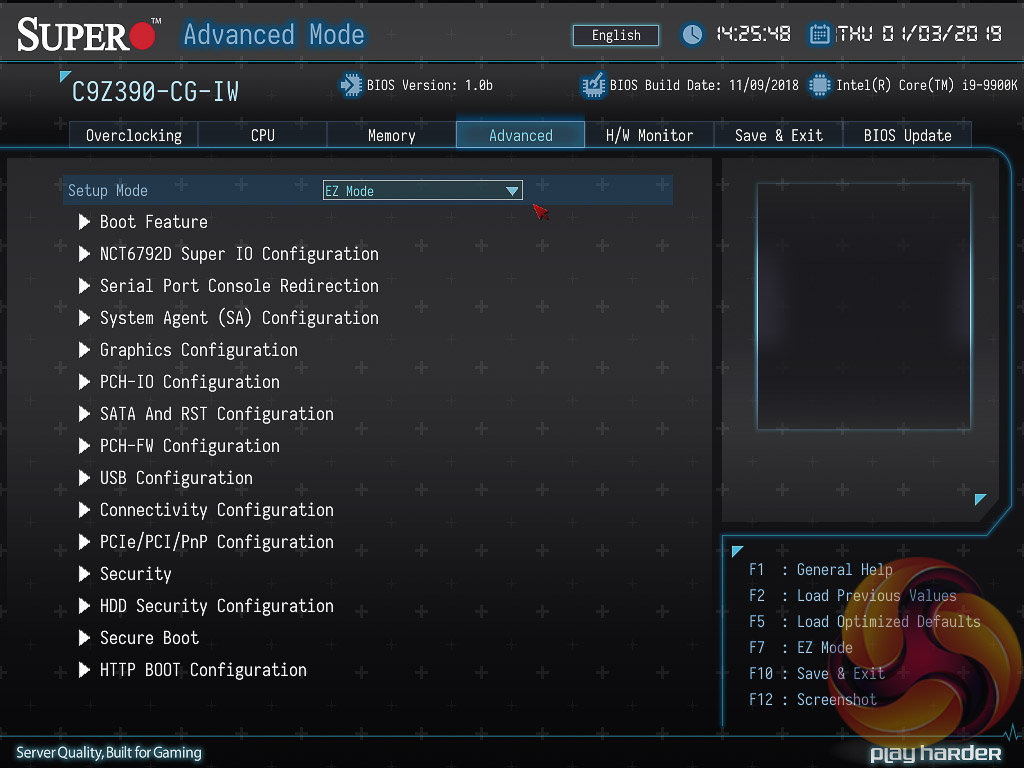This screenshot has height=768, width=1024.
Task: Expand PCH-IO Configuration arrow
Action: coord(84,382)
